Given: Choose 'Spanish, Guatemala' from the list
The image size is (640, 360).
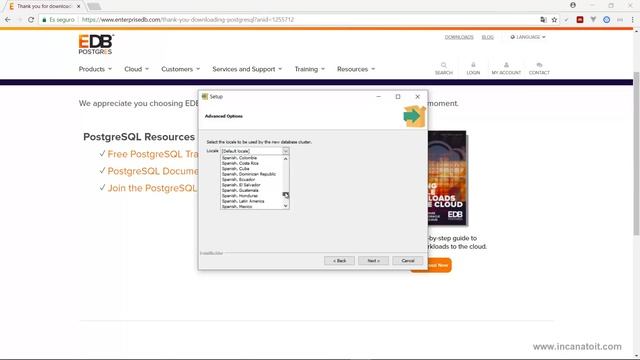Looking at the screenshot, I should [251, 190].
